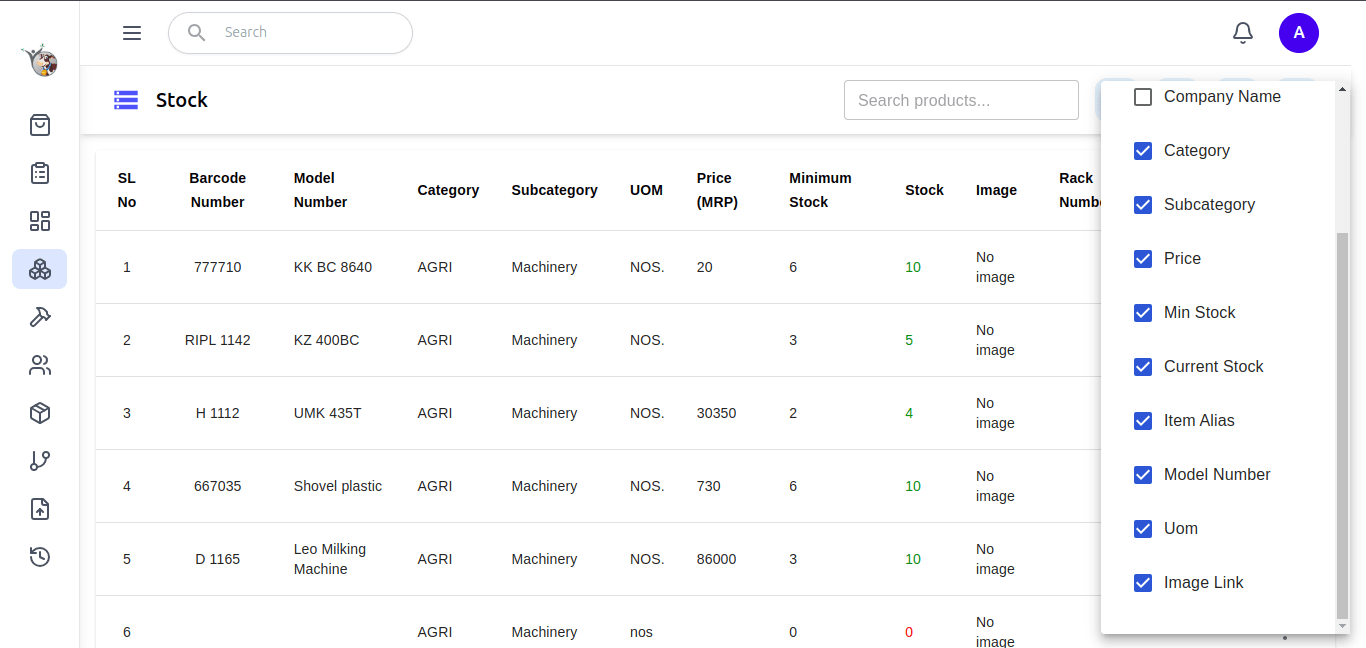
Task: Open the clipboard list sidebar icon
Action: [40, 173]
